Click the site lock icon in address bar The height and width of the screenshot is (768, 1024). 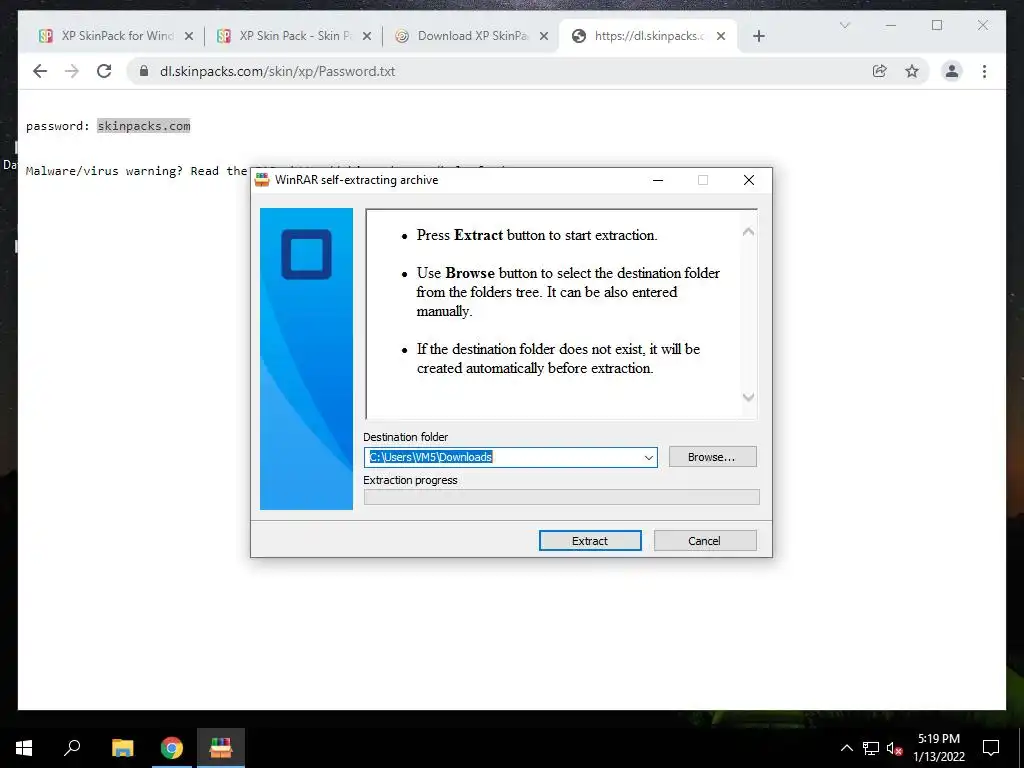point(144,71)
